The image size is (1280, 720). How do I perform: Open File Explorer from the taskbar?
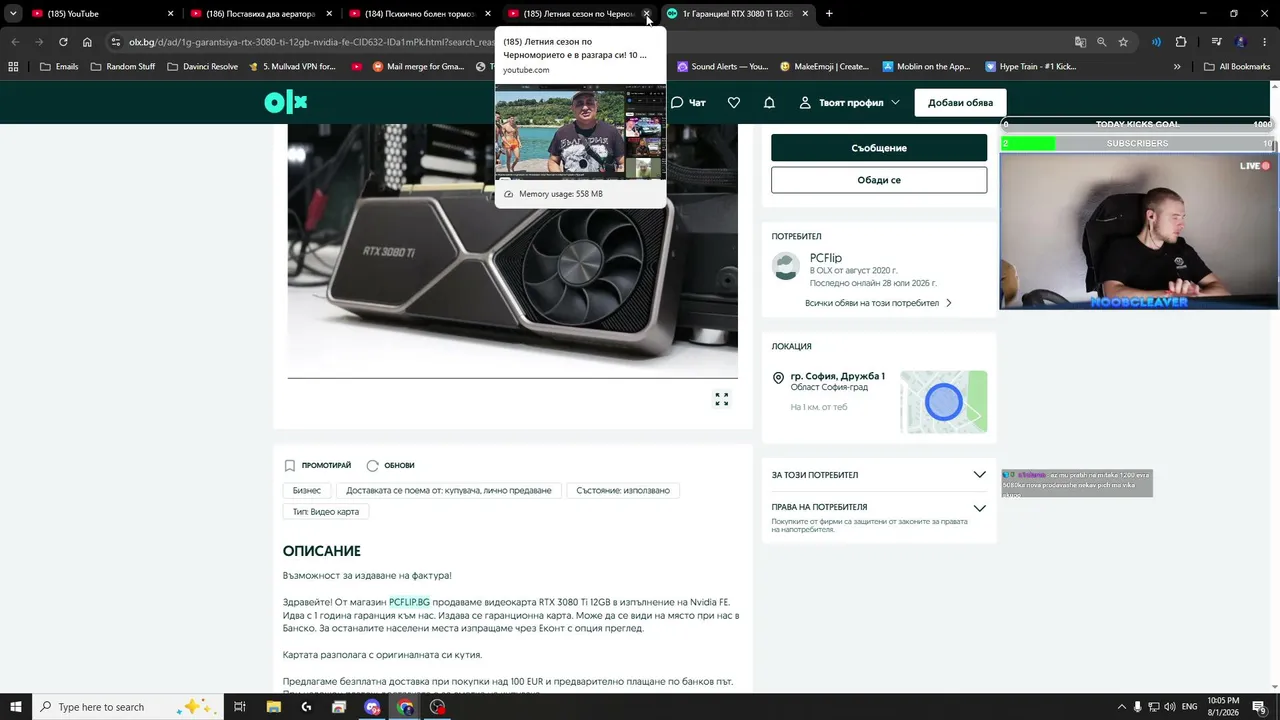pyautogui.click(x=273, y=707)
